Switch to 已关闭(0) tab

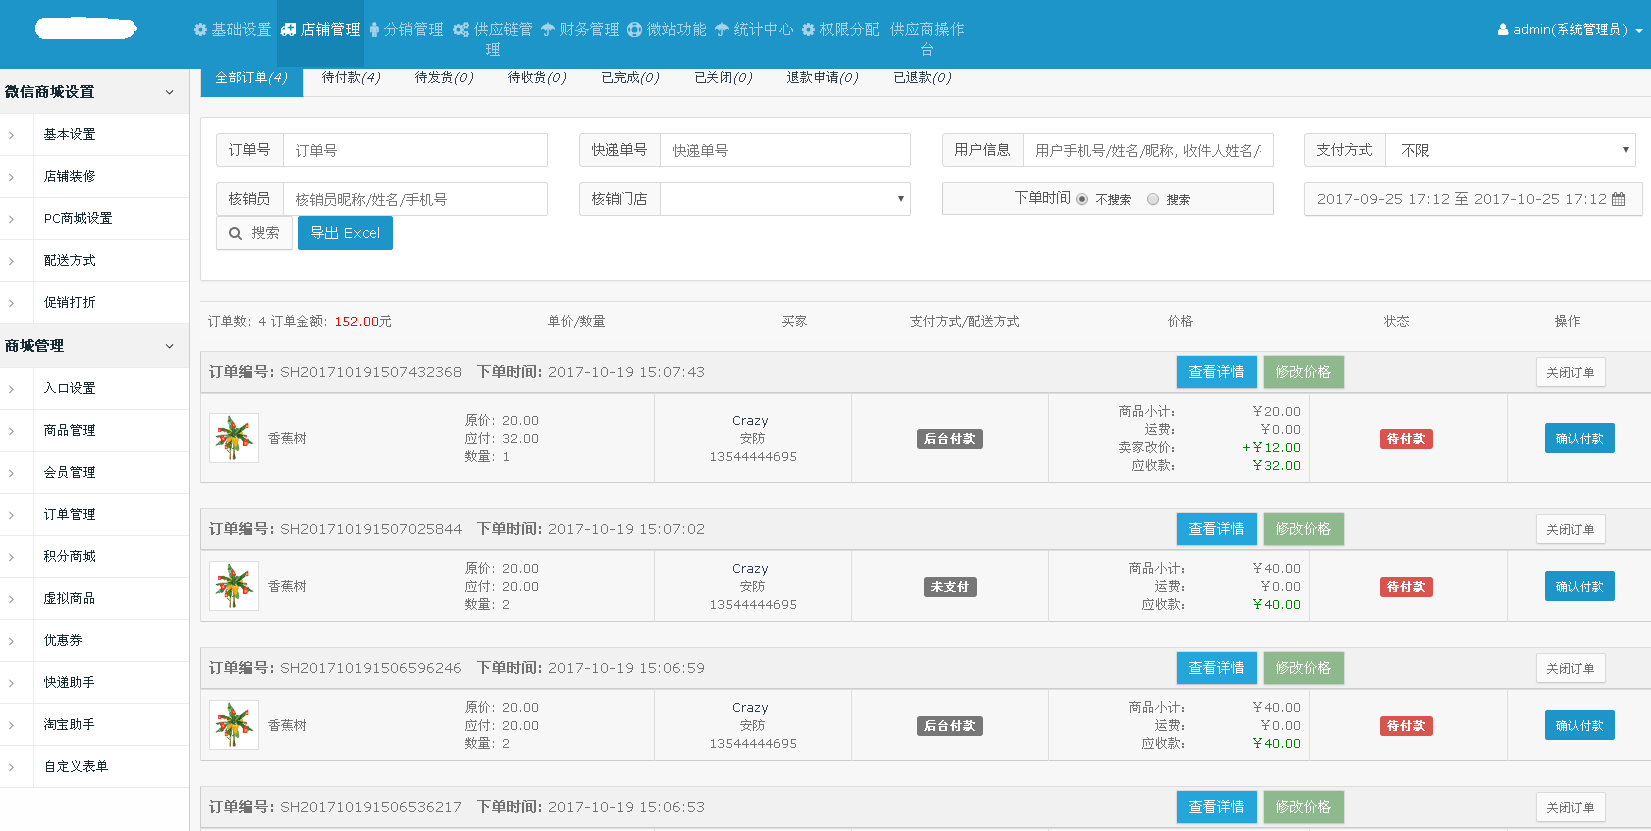coord(723,78)
